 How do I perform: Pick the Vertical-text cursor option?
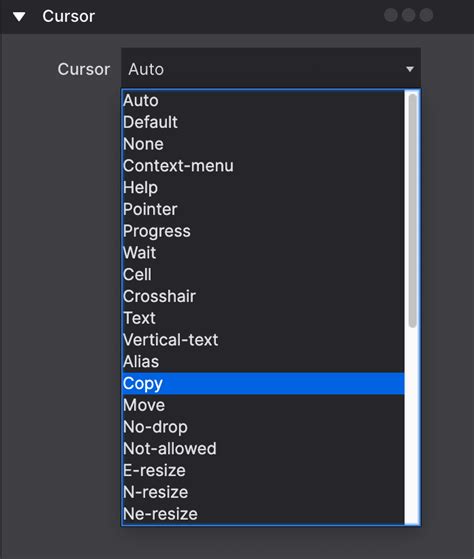coord(263,340)
